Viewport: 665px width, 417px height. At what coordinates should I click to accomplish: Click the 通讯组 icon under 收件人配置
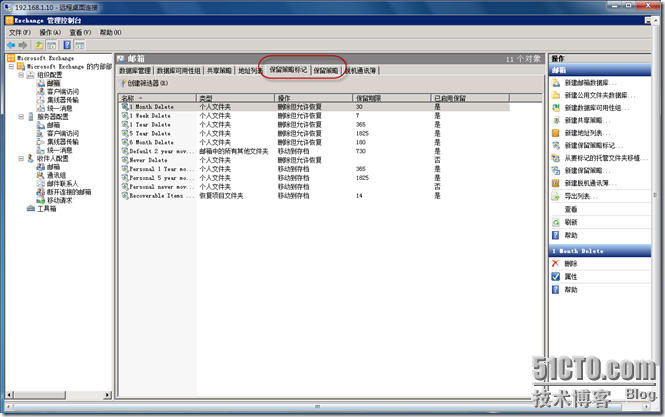pyautogui.click(x=41, y=175)
